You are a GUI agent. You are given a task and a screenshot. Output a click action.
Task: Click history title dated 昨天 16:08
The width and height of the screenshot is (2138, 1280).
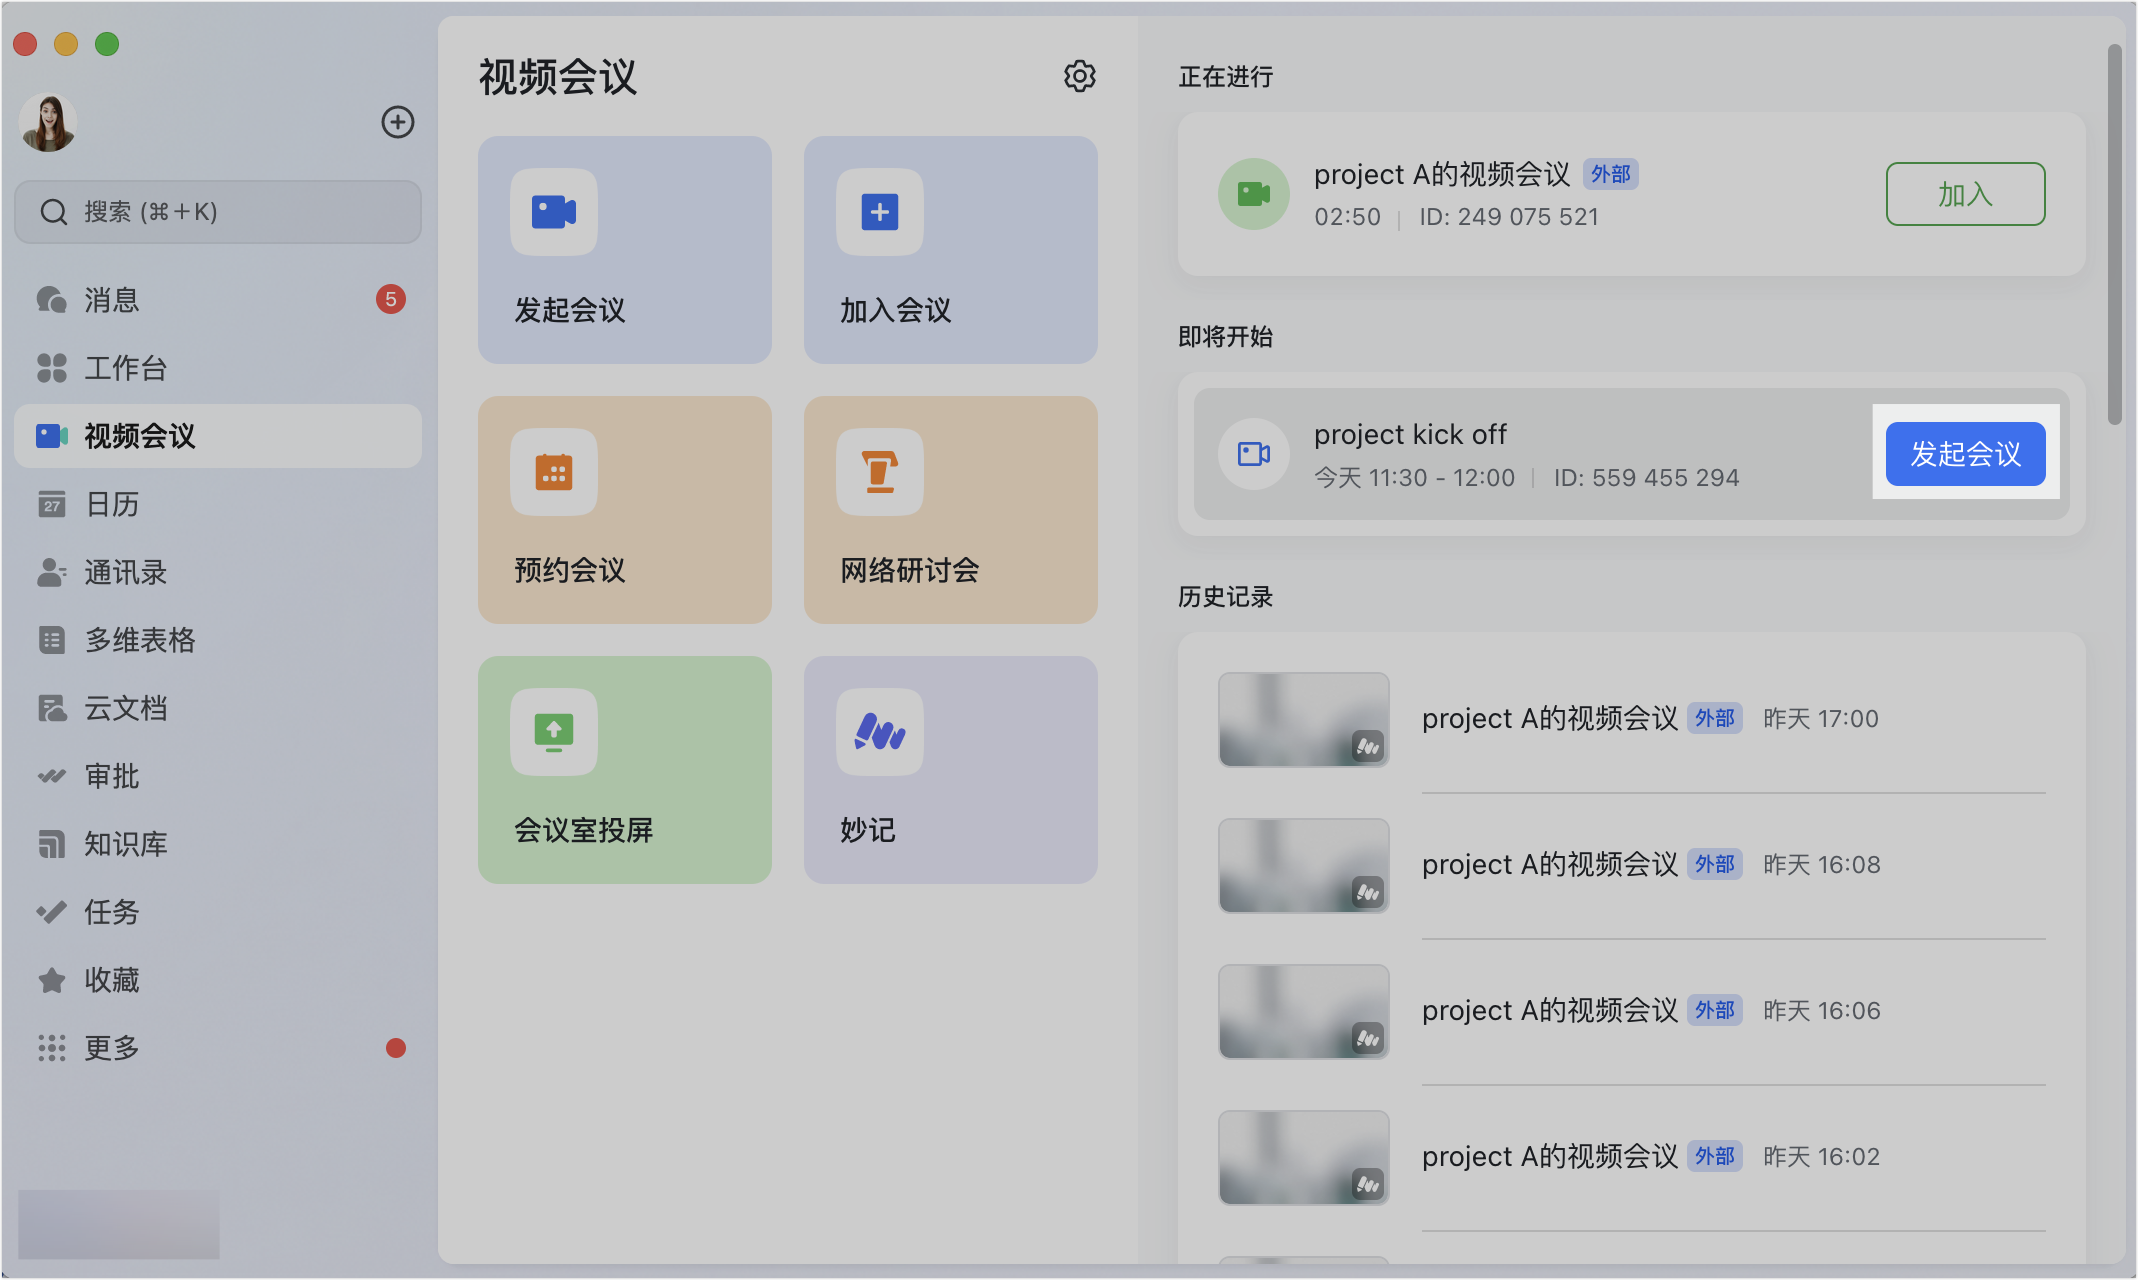click(x=1550, y=864)
